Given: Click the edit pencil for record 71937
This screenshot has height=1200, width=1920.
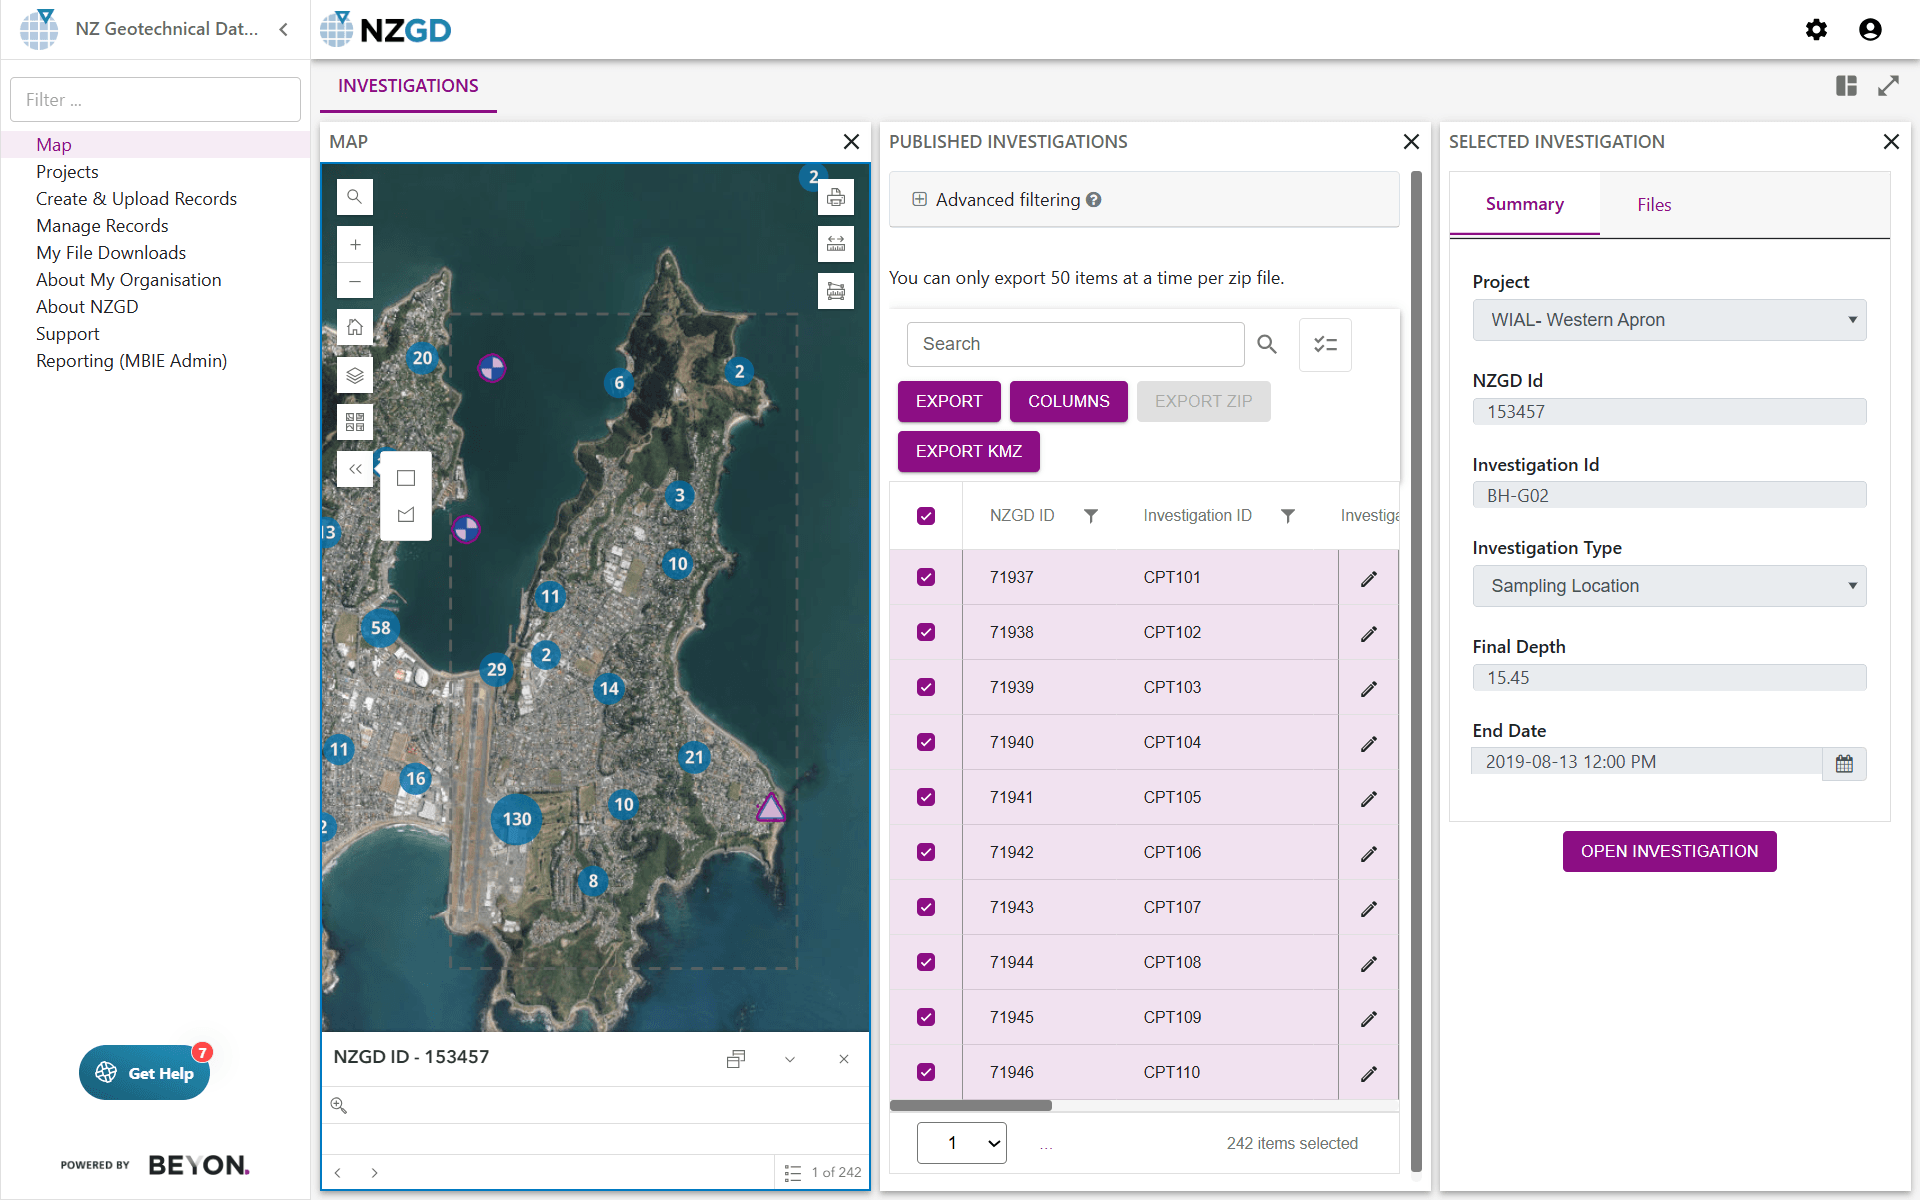Looking at the screenshot, I should pos(1368,577).
